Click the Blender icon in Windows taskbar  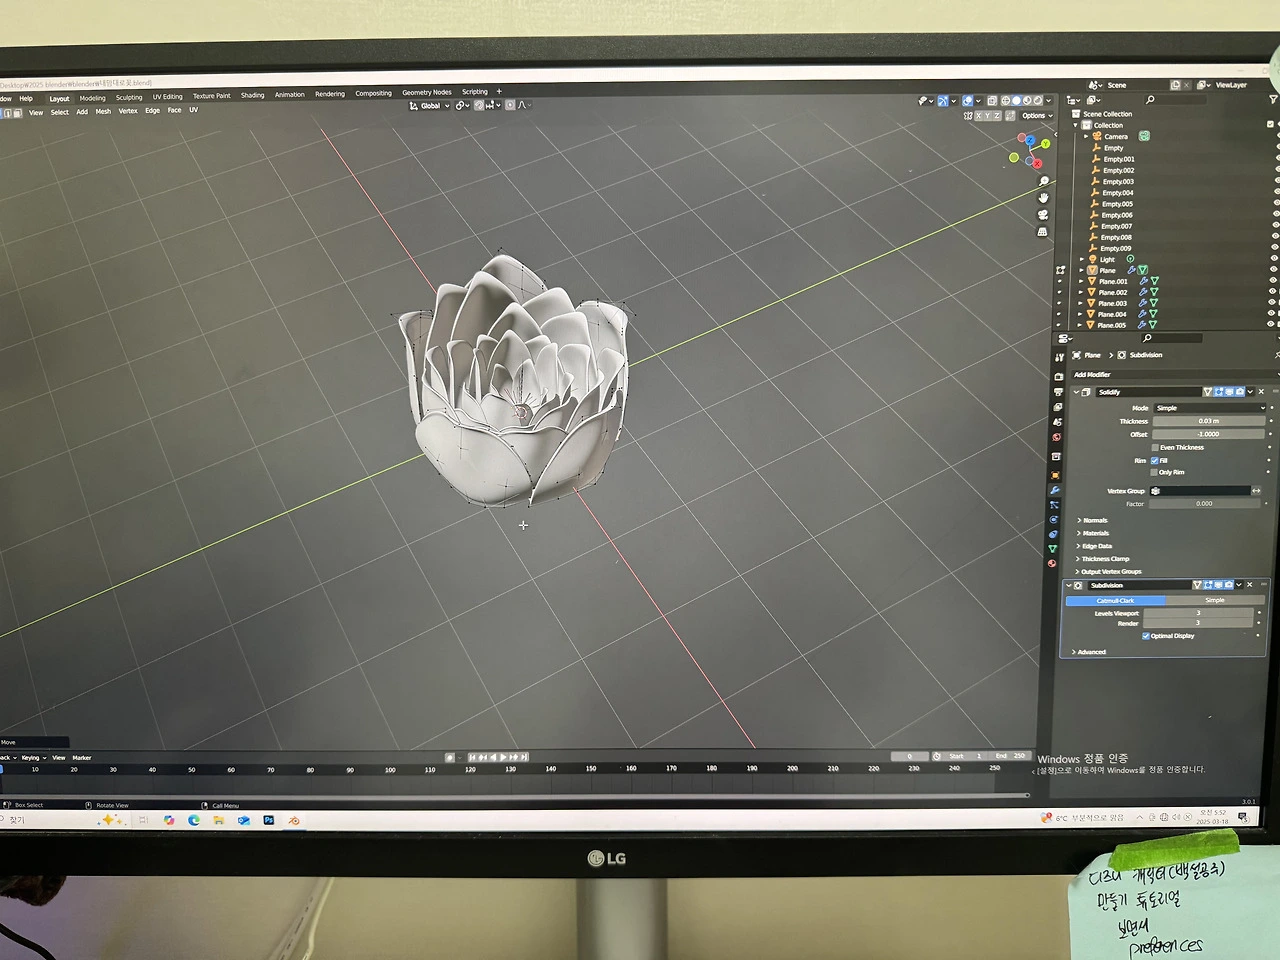click(x=294, y=821)
